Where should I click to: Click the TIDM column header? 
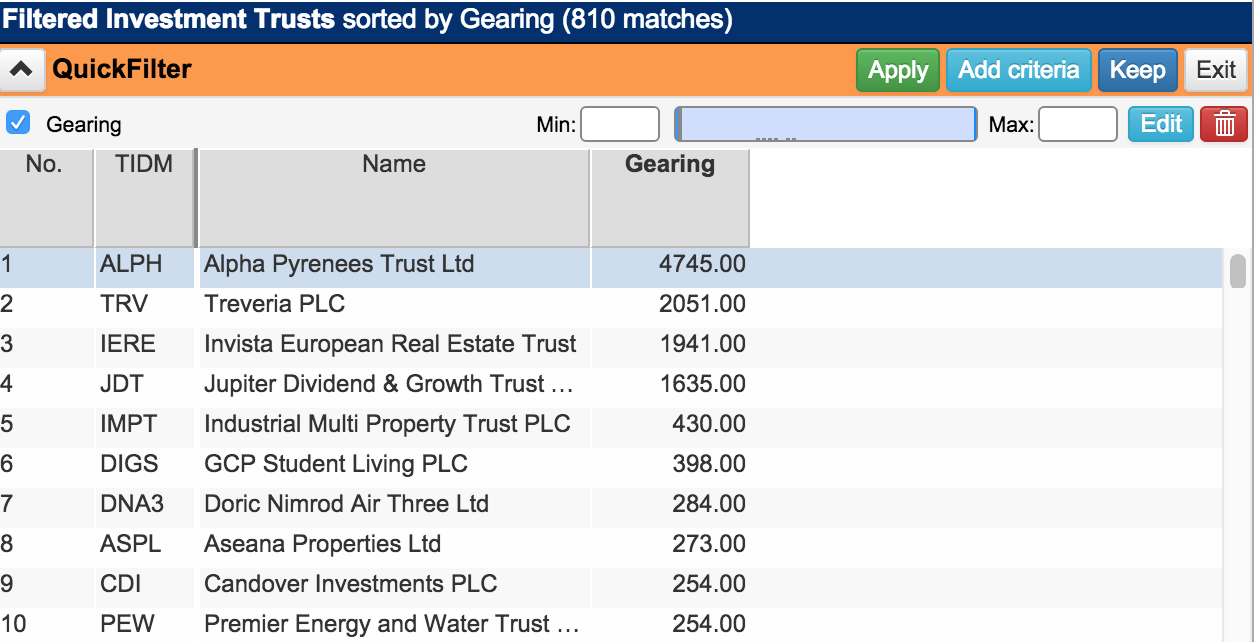point(144,165)
